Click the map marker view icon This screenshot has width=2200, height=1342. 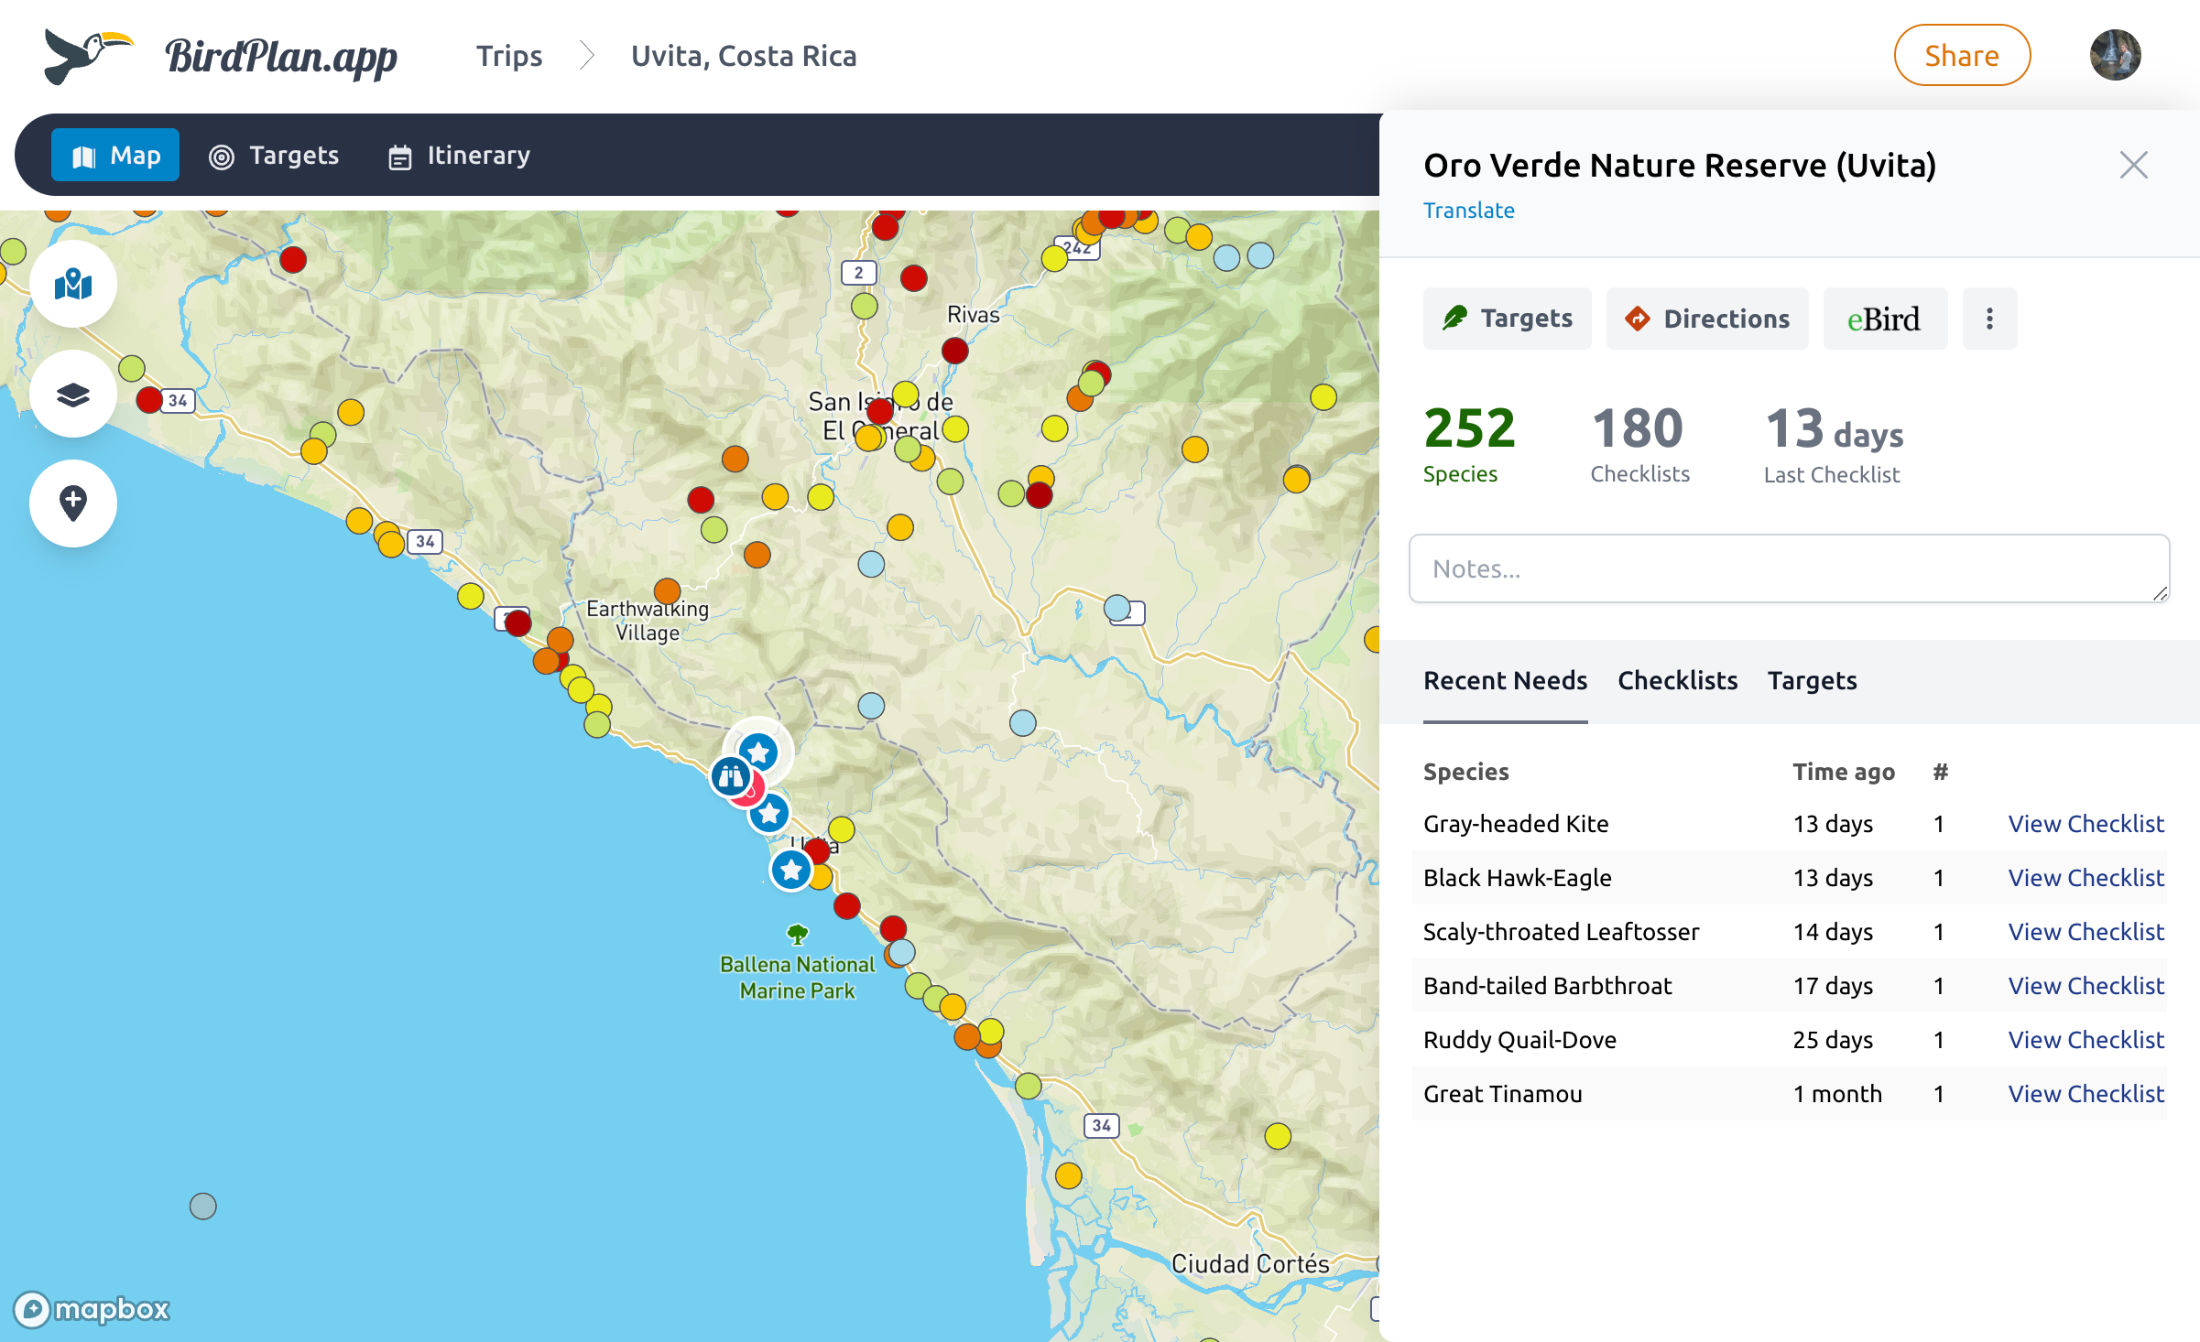point(73,285)
